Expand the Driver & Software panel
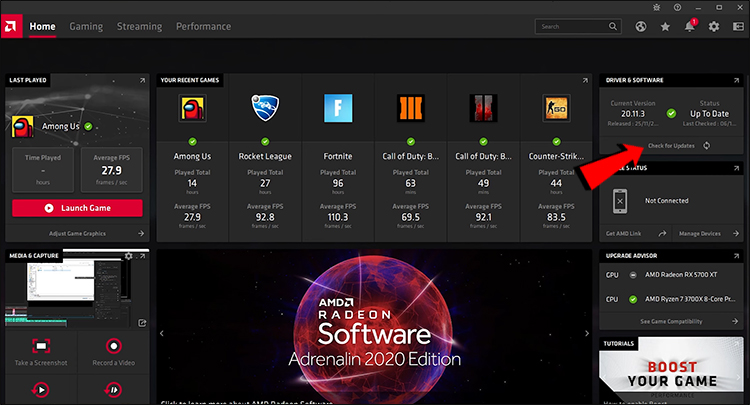This screenshot has height=405, width=750. [737, 80]
